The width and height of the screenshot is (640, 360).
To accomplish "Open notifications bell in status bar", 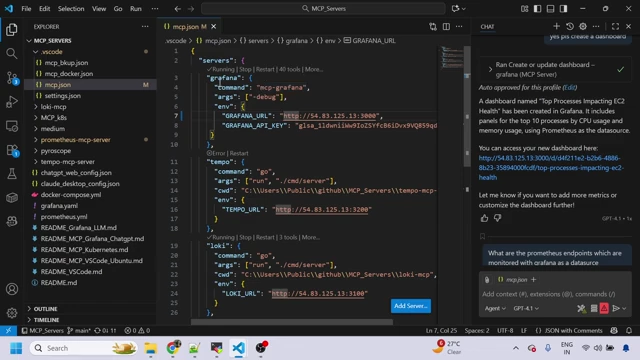I will pyautogui.click(x=629, y=331).
